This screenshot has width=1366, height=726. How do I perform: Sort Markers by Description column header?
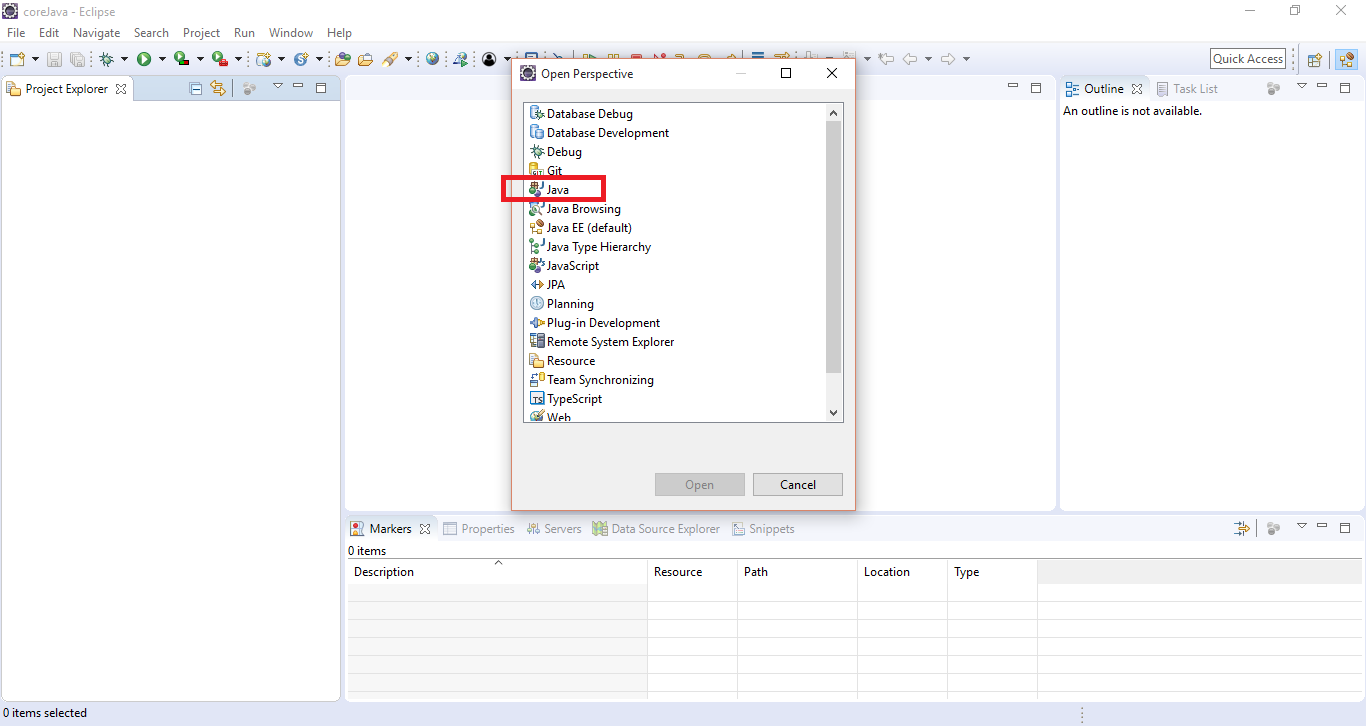pyautogui.click(x=497, y=572)
